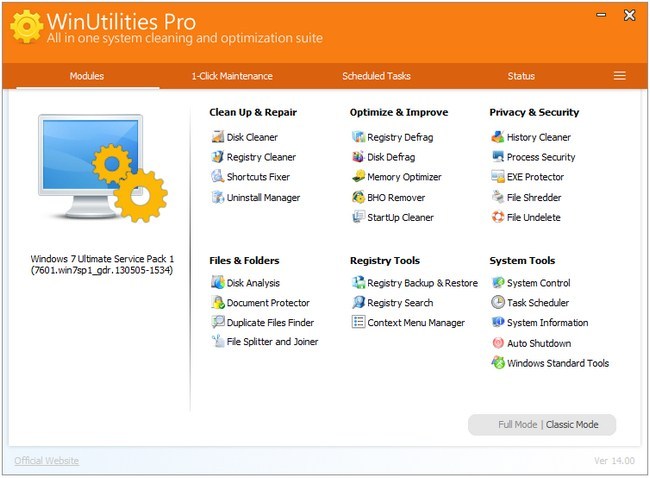Open the Process Security icon
The height and width of the screenshot is (478, 650).
[498, 156]
